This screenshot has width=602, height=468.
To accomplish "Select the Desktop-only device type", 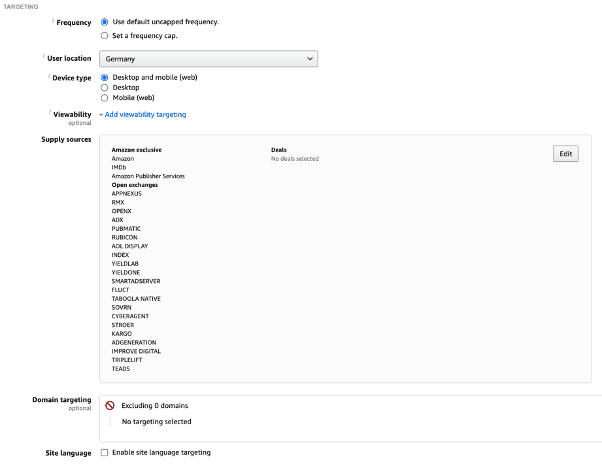I will tap(105, 88).
